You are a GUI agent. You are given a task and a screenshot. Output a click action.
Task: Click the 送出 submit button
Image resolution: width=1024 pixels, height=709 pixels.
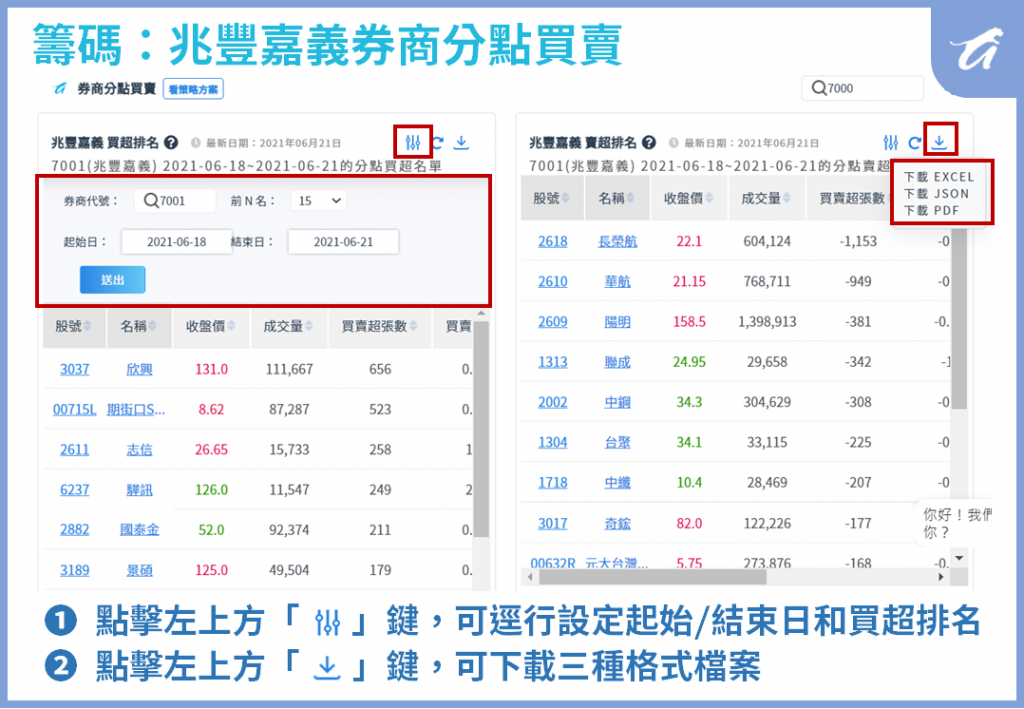[112, 279]
